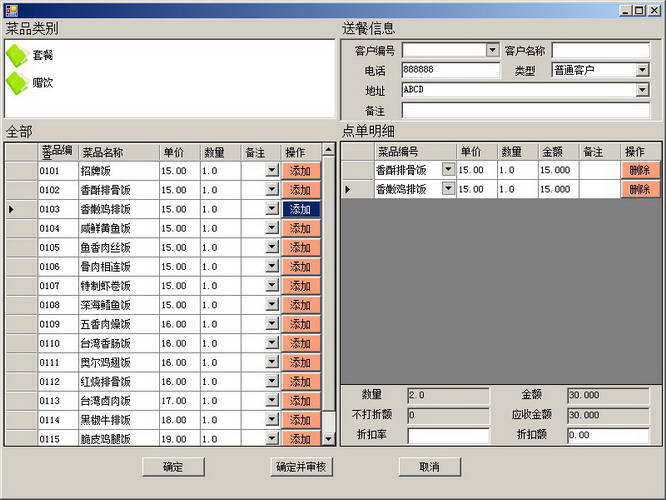Select the 赠饮 category icon
Image resolution: width=666 pixels, height=500 pixels.
coord(17,82)
